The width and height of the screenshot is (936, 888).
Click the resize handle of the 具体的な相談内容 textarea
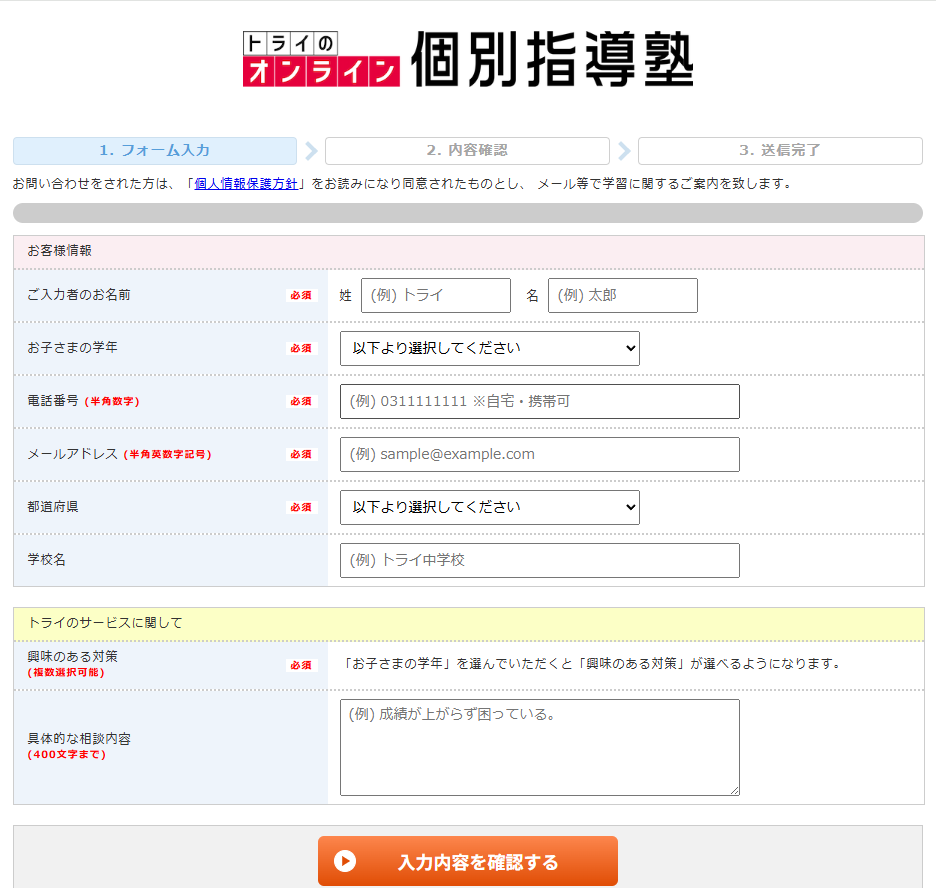[734, 790]
